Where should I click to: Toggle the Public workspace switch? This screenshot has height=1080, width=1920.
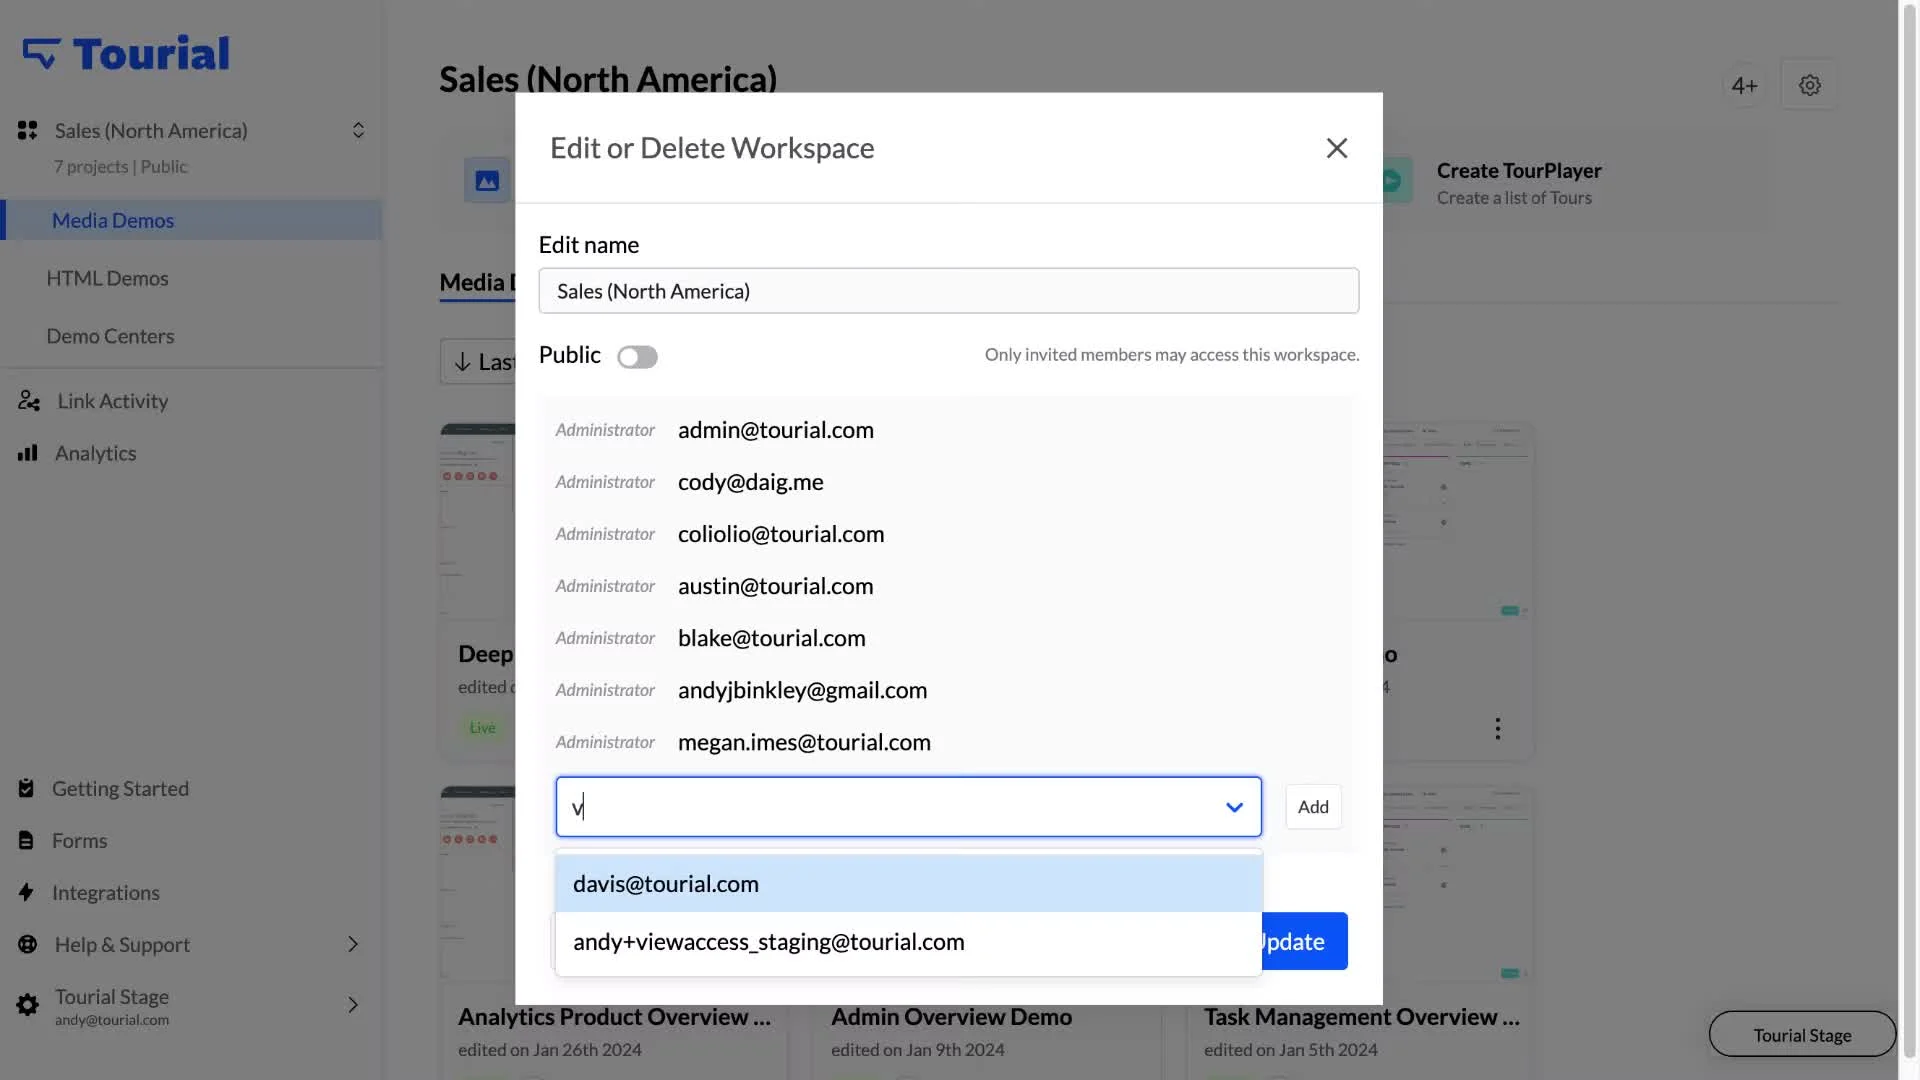point(637,357)
